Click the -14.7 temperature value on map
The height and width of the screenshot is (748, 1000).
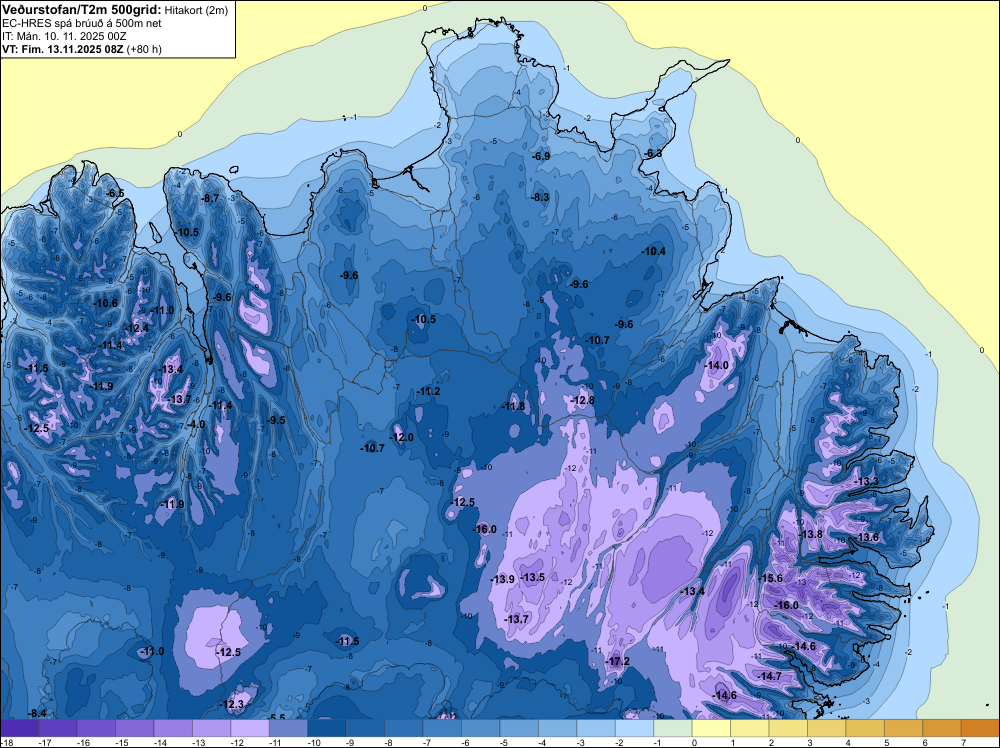point(770,676)
